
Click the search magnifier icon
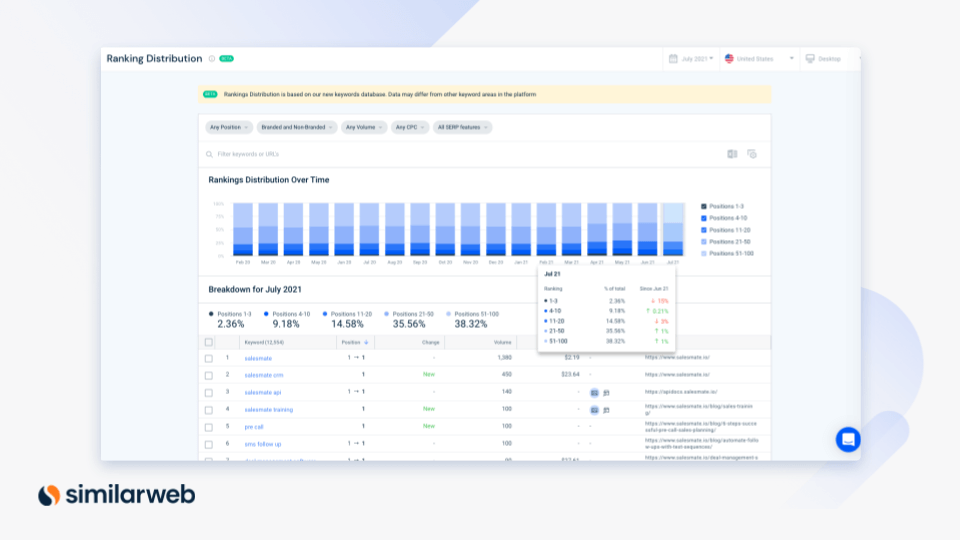pyautogui.click(x=209, y=154)
